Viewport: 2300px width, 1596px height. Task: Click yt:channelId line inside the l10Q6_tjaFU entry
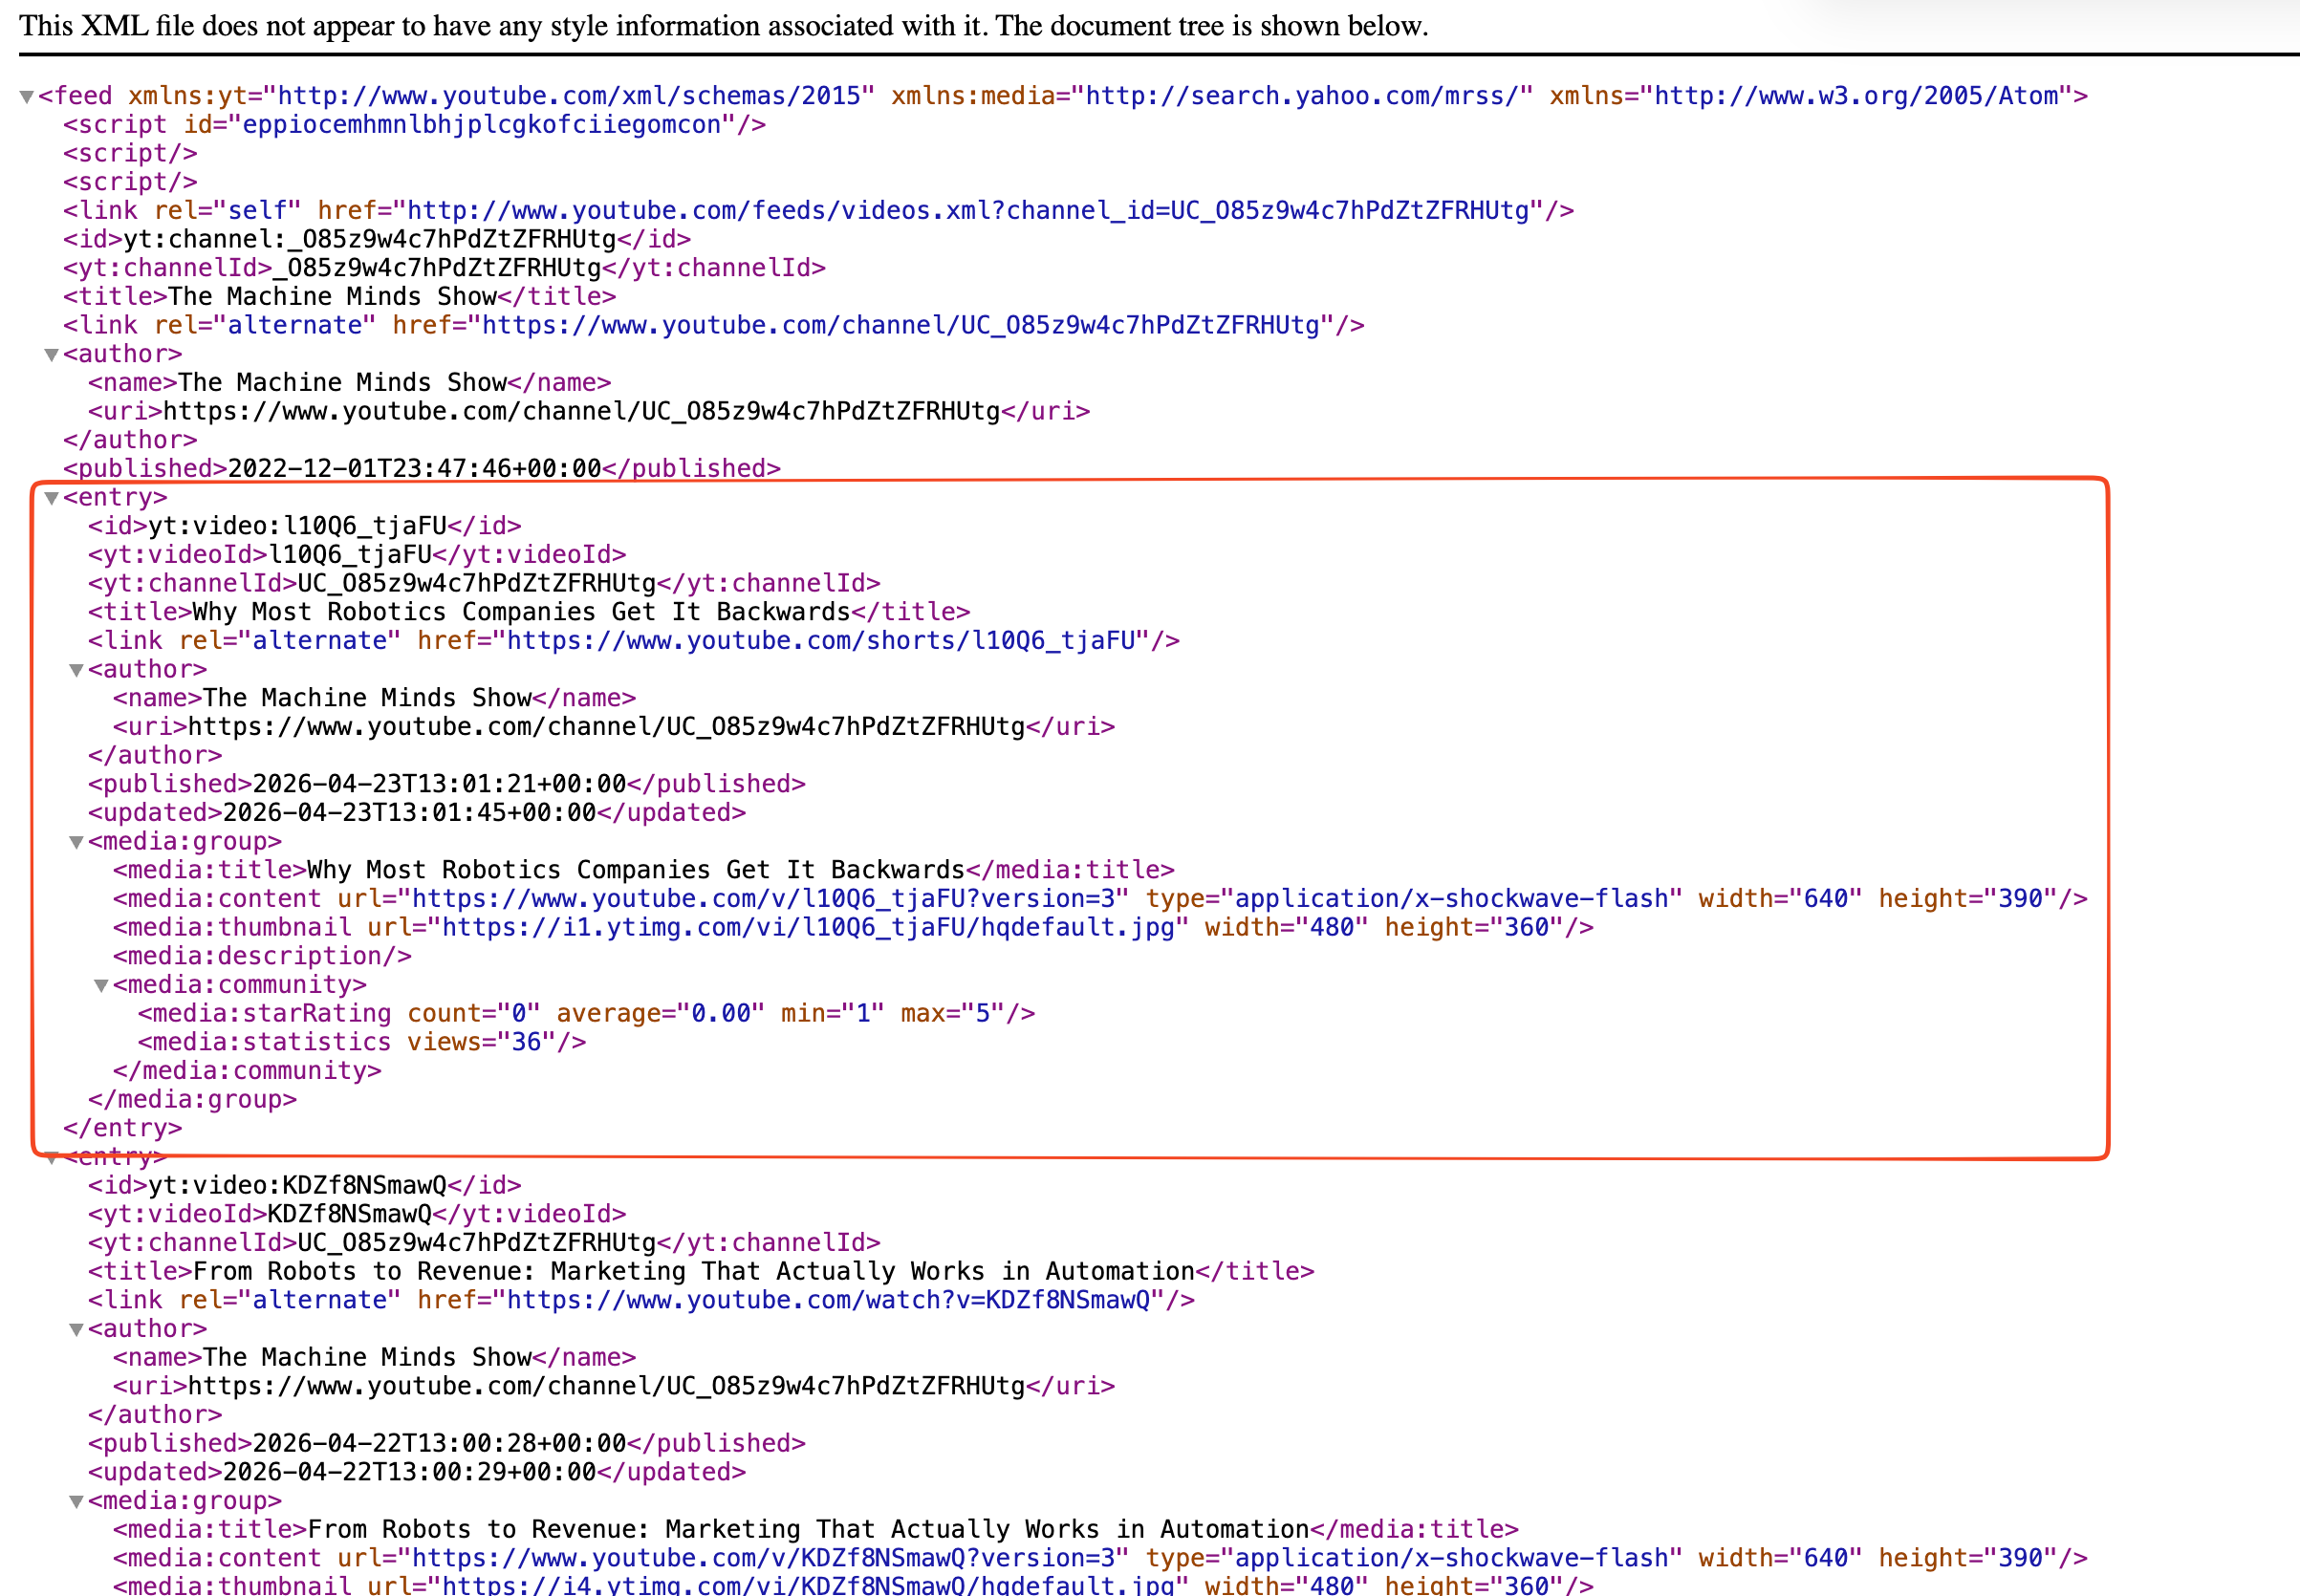(x=484, y=584)
